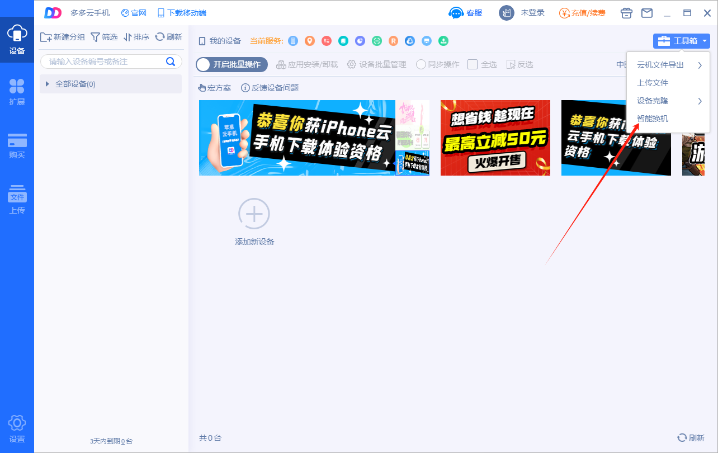Image resolution: width=718 pixels, height=454 pixels.
Task: Open the gift shop box icon
Action: (x=626, y=13)
